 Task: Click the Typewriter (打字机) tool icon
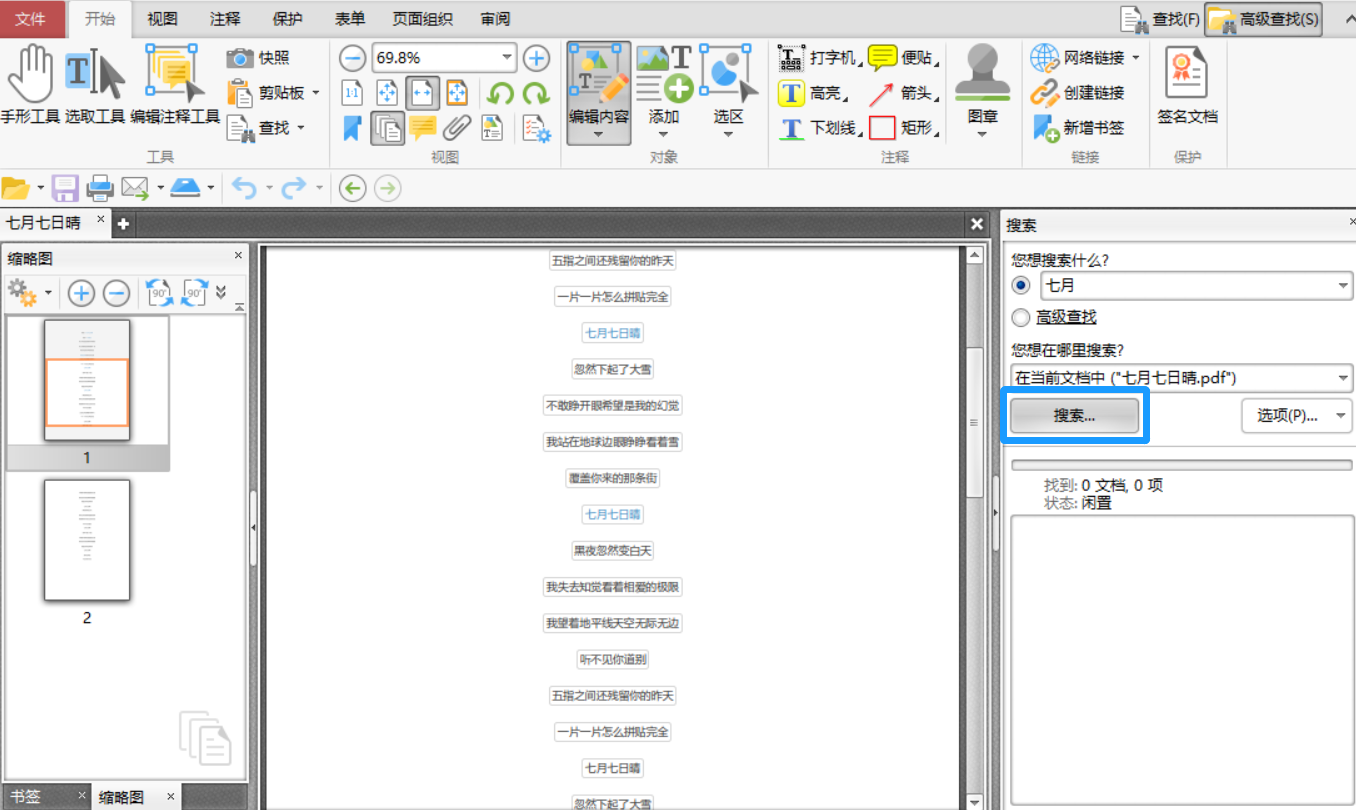tap(791, 58)
